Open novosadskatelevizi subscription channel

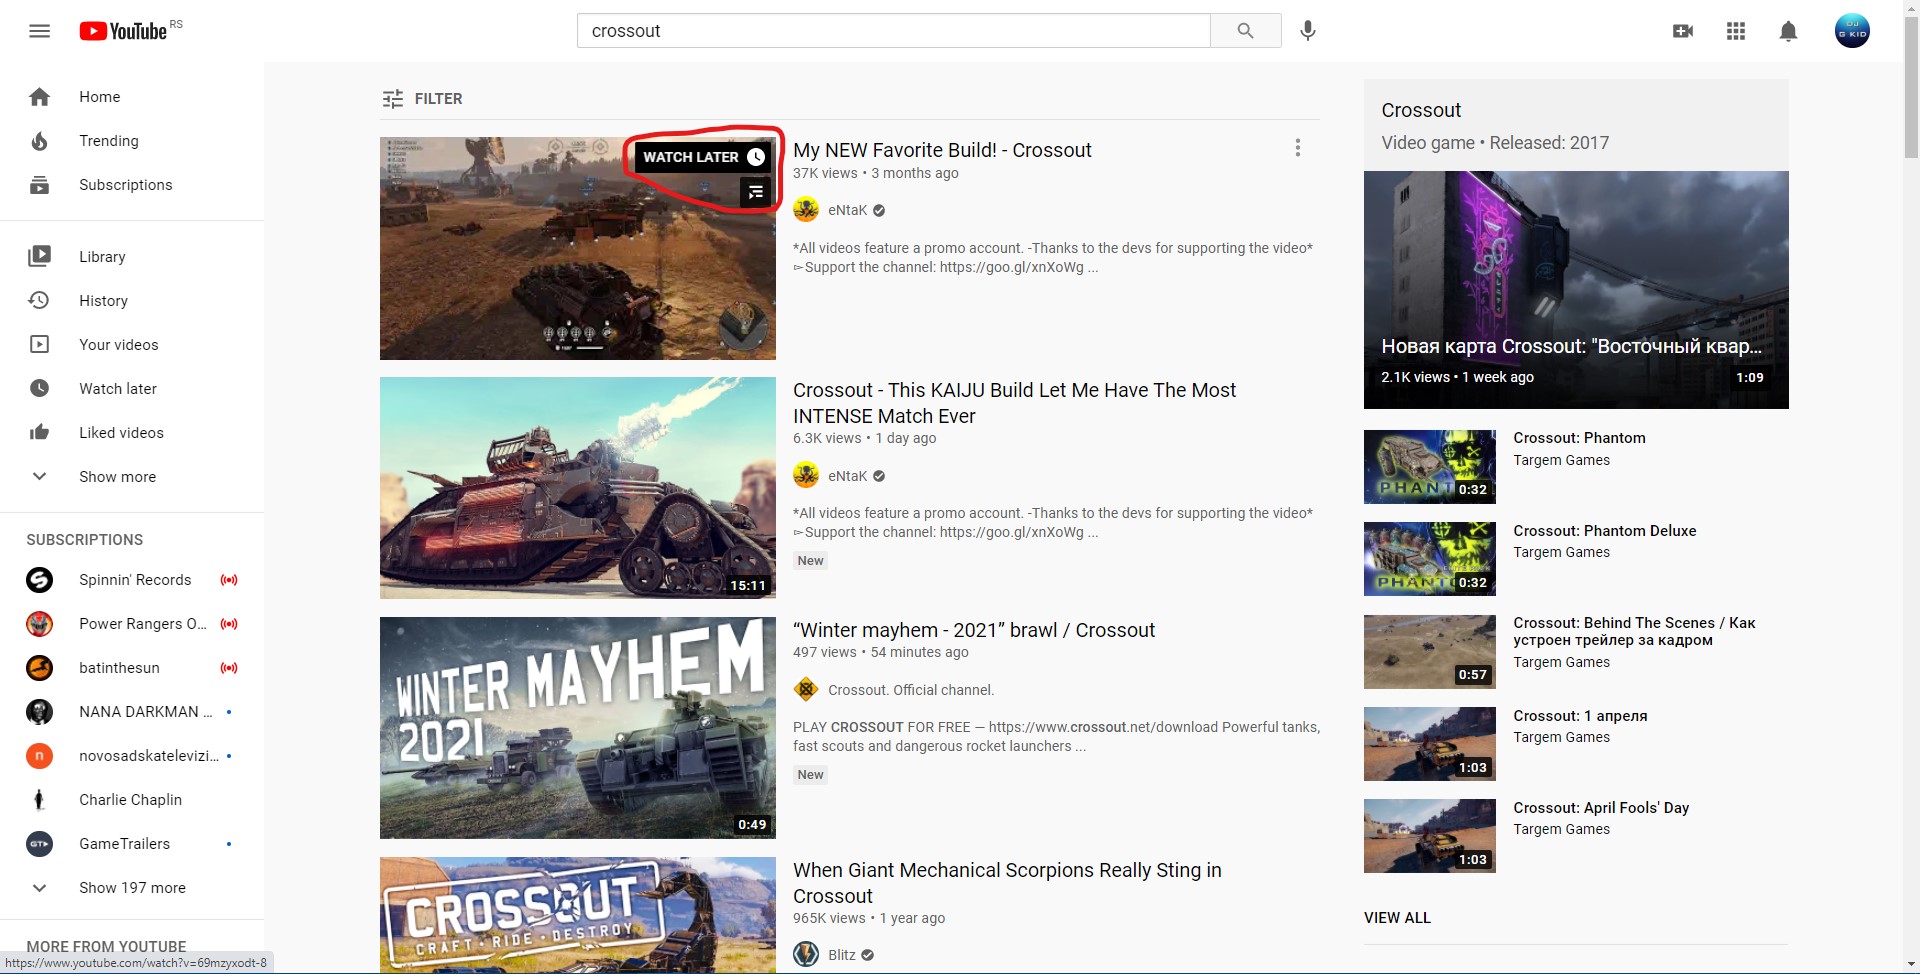(x=132, y=756)
